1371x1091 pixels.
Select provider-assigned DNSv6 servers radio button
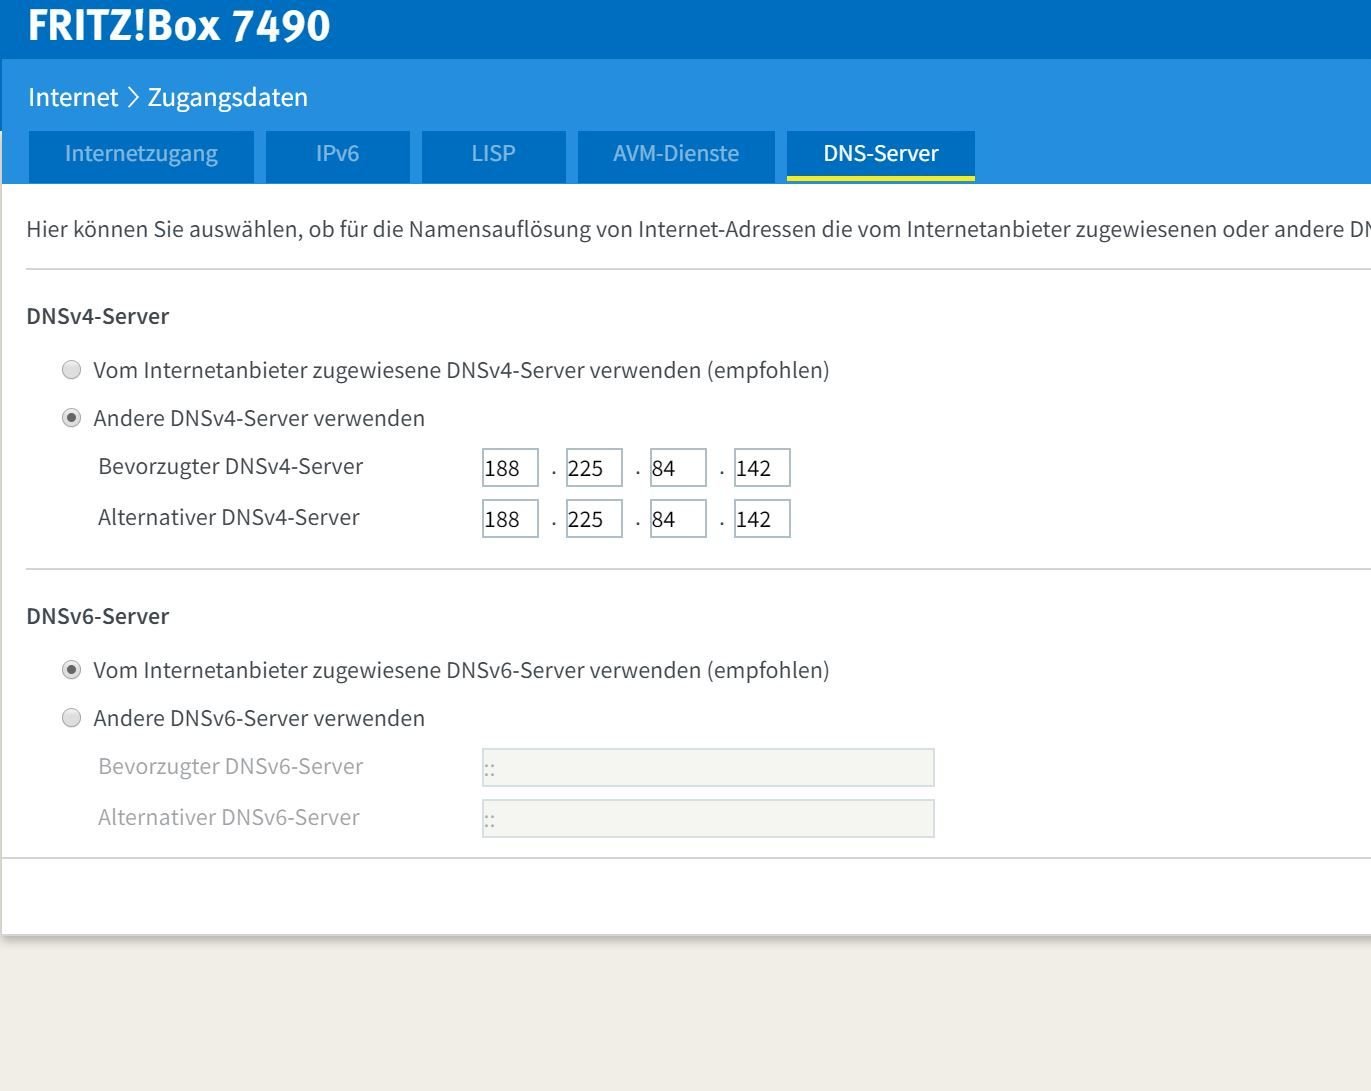coord(71,670)
